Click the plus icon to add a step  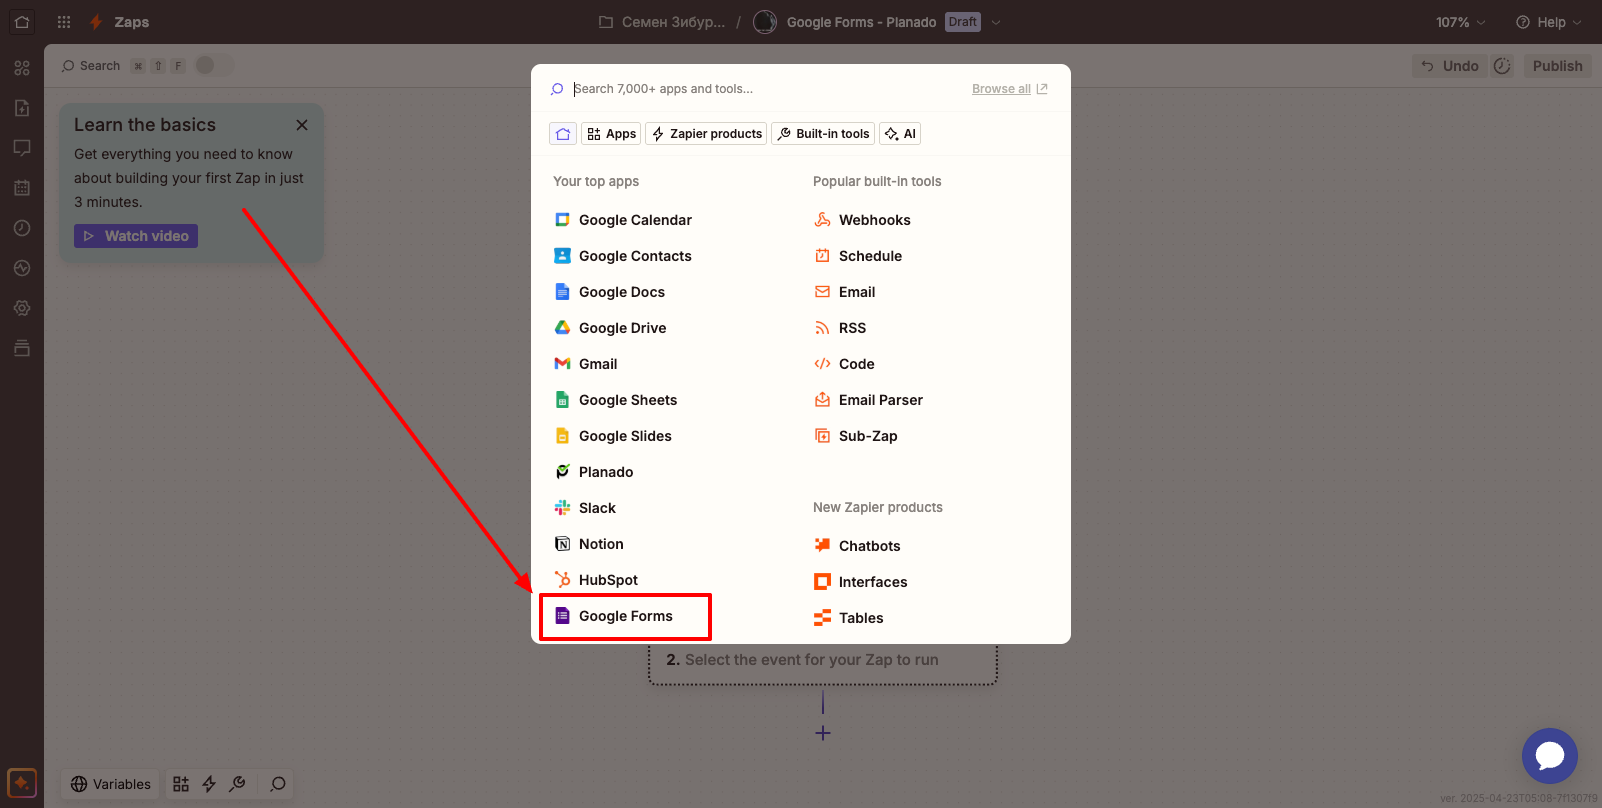[x=823, y=733]
